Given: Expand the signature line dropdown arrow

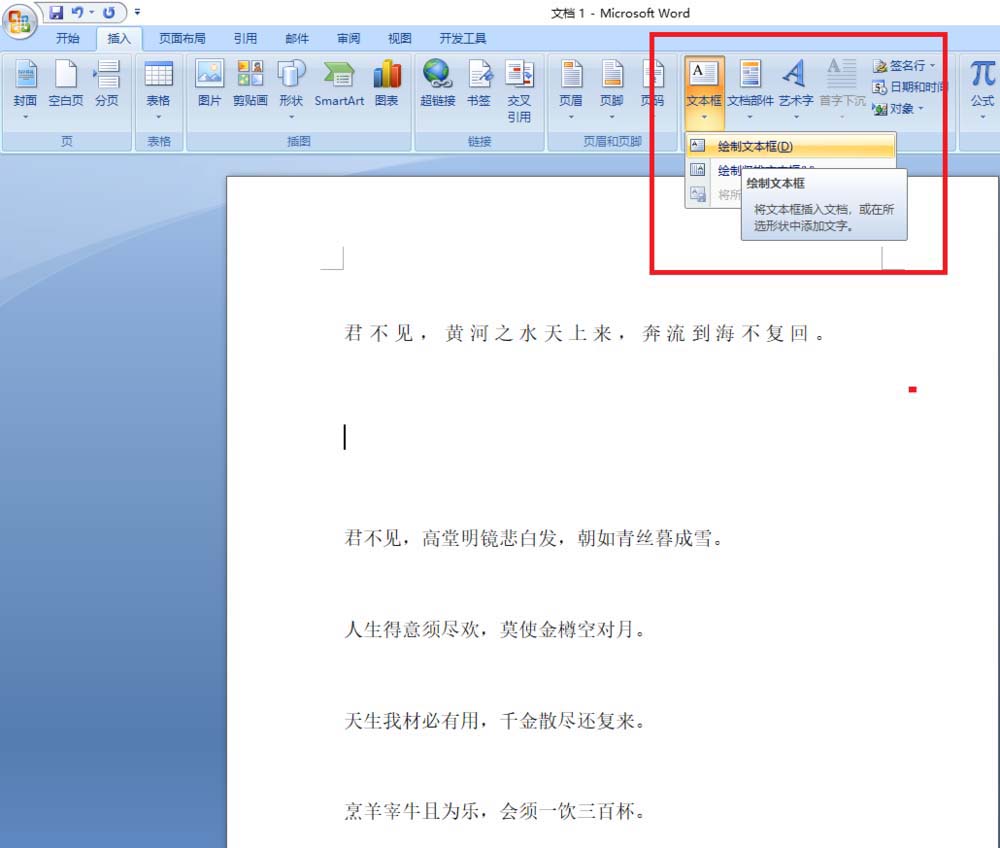Looking at the screenshot, I should coord(932,66).
